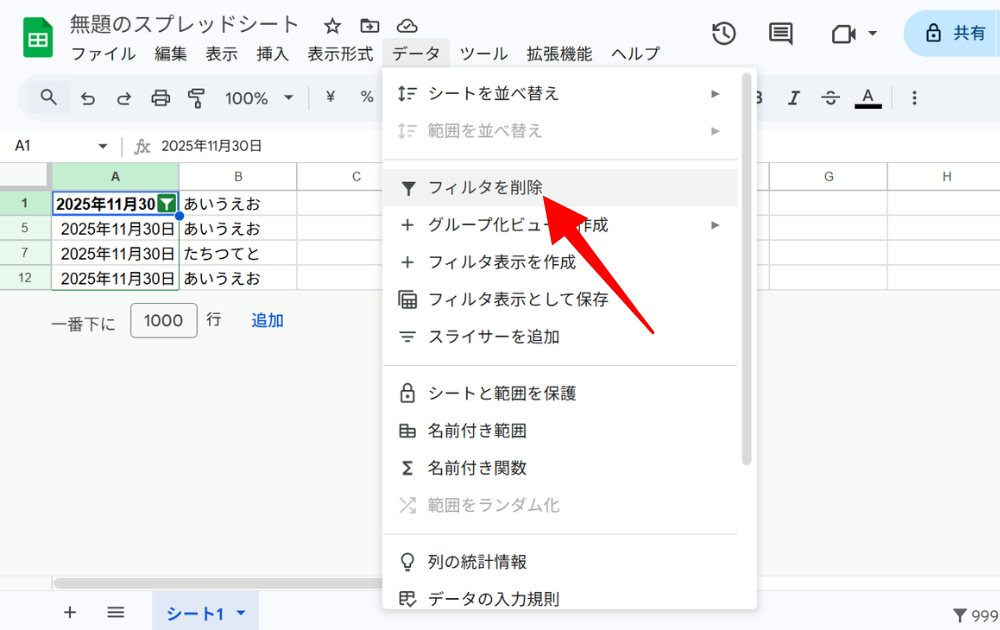Click the cloud document status icon
This screenshot has height=630, width=1000.
(407, 26)
